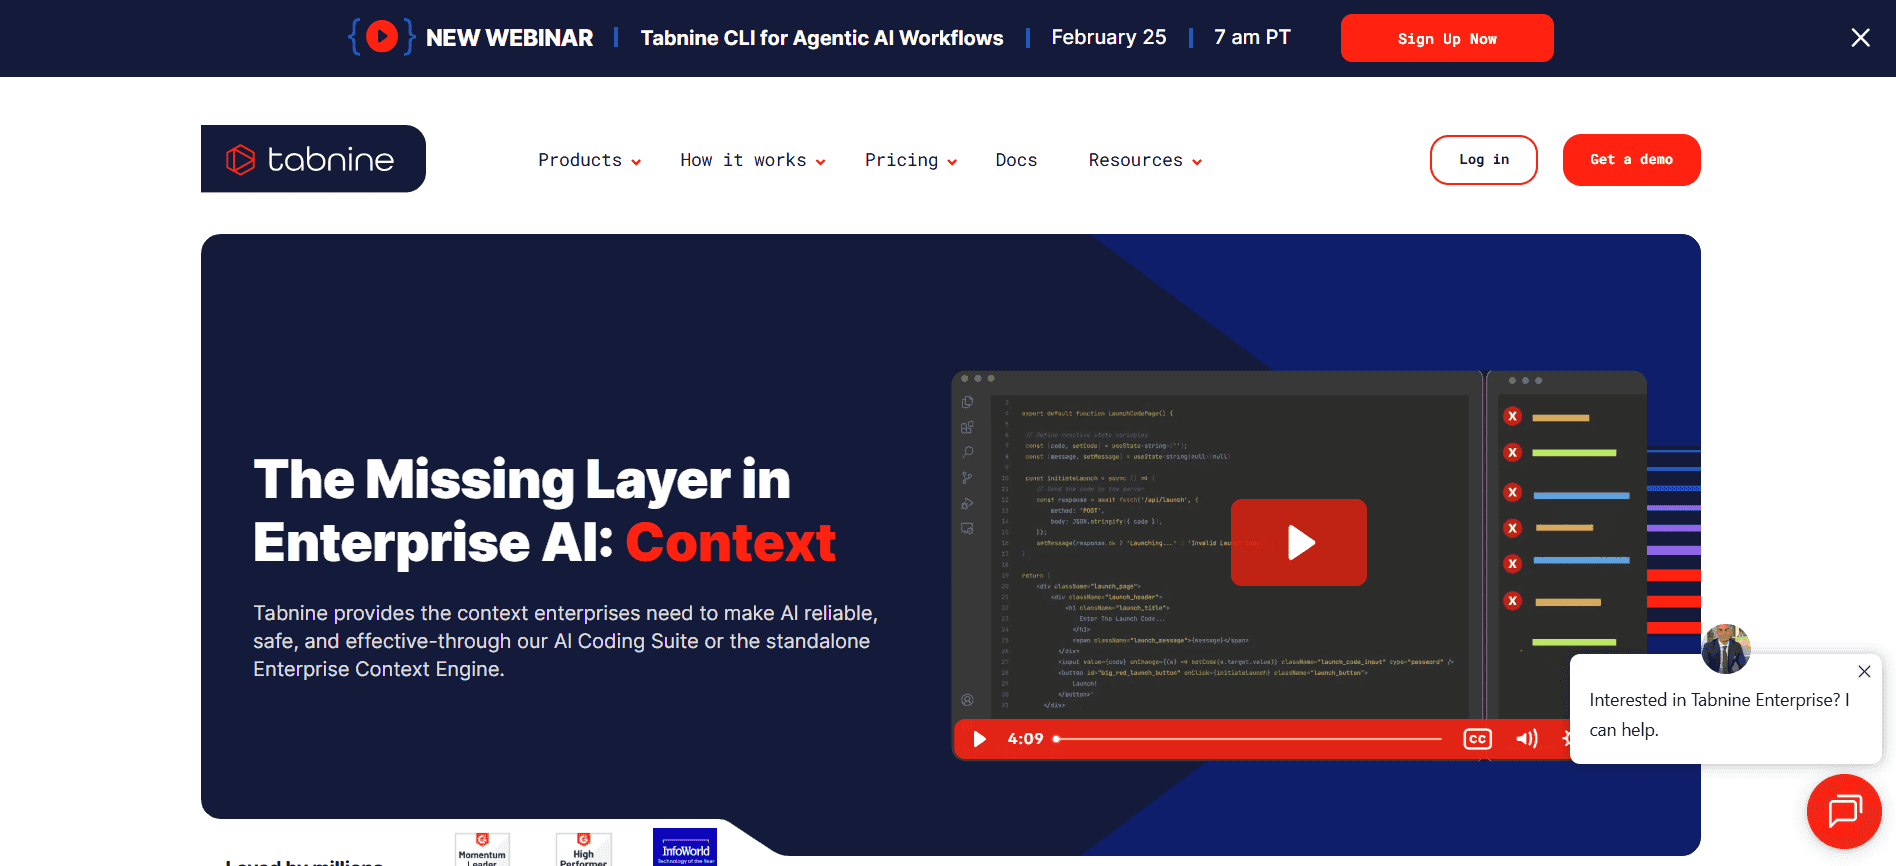Click the 4:09 video time display
The image size is (1896, 866).
point(1025,739)
